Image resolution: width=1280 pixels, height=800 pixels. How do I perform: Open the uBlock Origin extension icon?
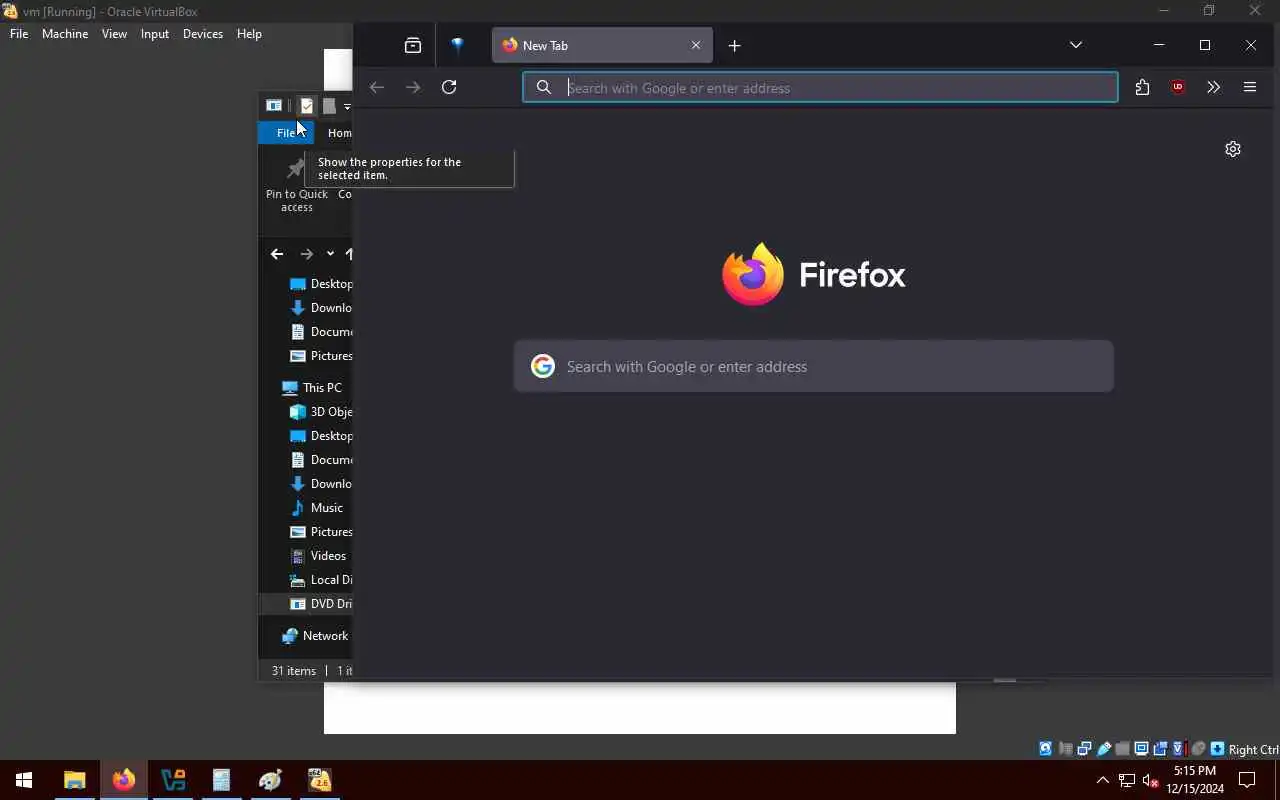(x=1178, y=87)
